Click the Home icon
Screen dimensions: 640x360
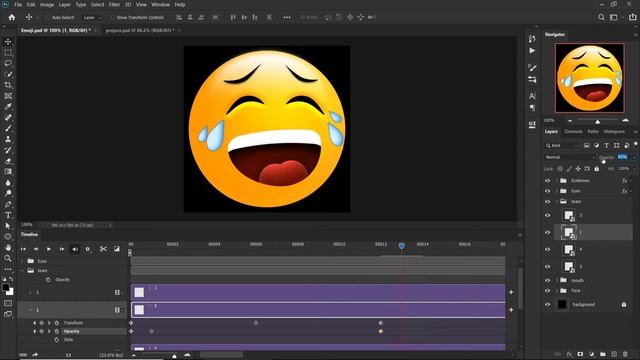point(12,17)
